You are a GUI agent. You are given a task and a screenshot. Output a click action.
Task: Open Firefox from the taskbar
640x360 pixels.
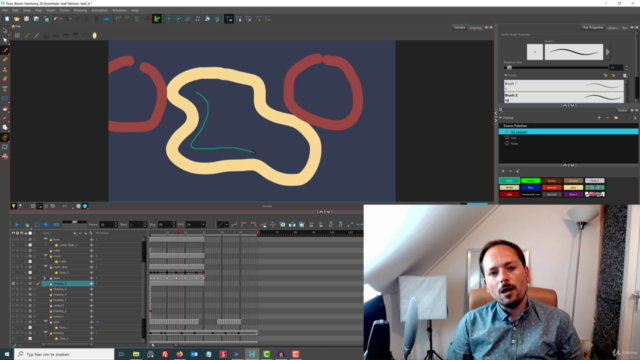(x=180, y=354)
